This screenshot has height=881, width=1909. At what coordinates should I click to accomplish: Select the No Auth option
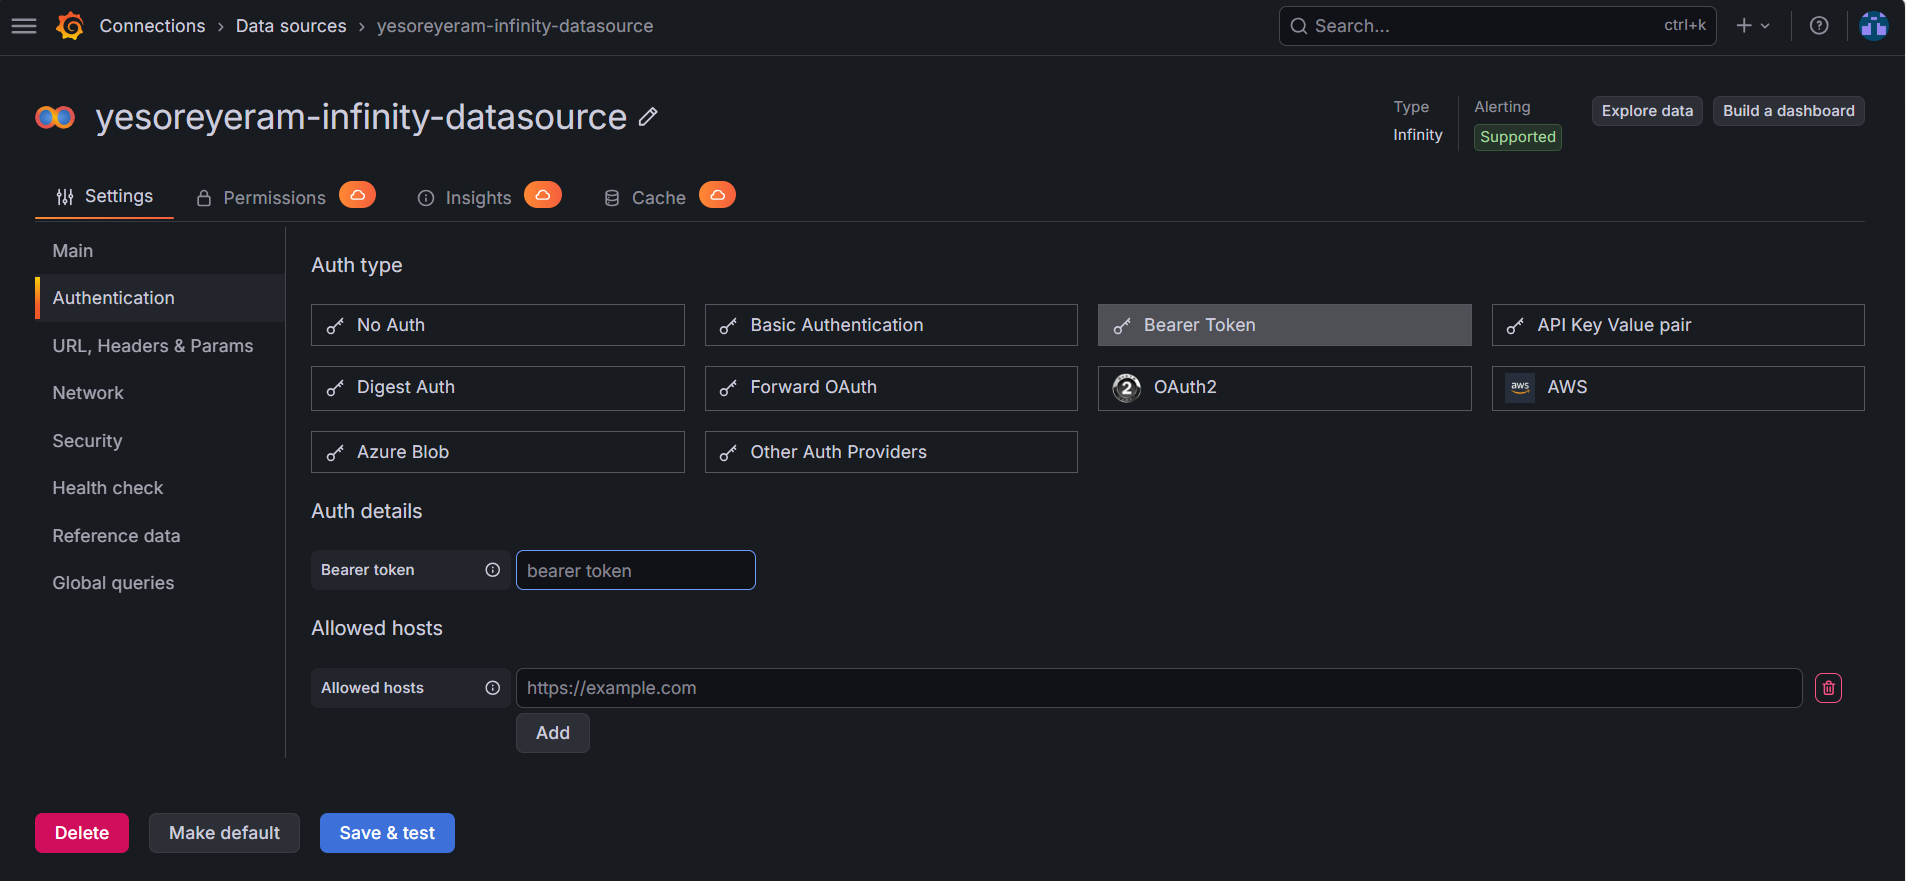pyautogui.click(x=498, y=325)
